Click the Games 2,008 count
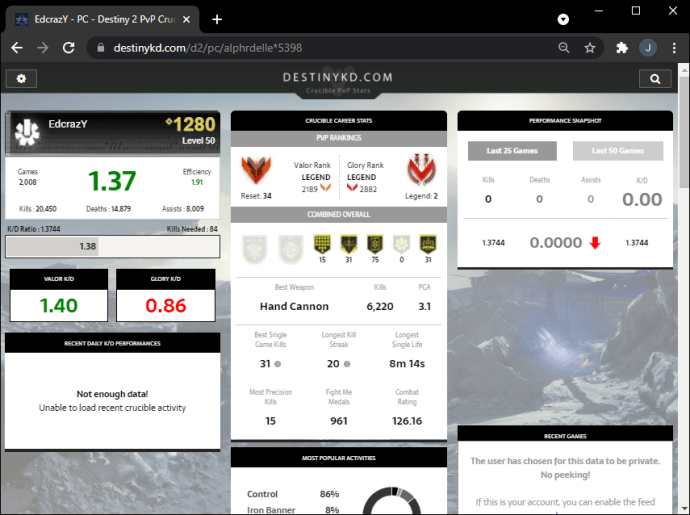690x515 pixels. 28,182
